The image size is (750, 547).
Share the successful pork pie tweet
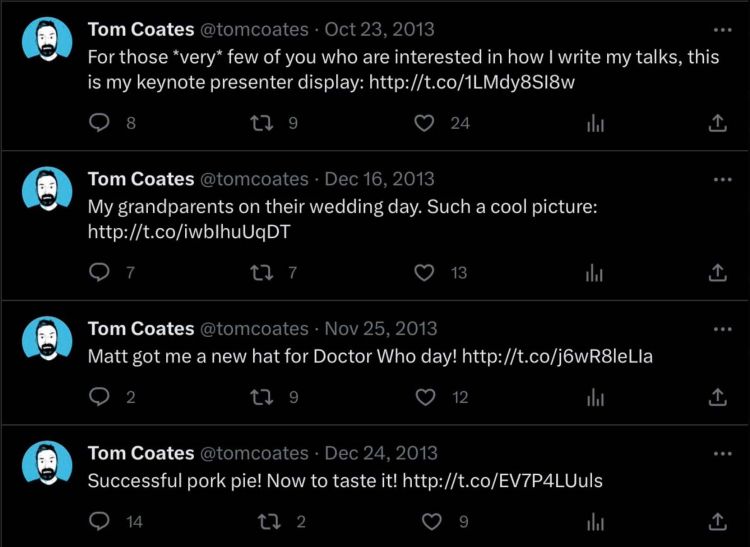(x=717, y=522)
